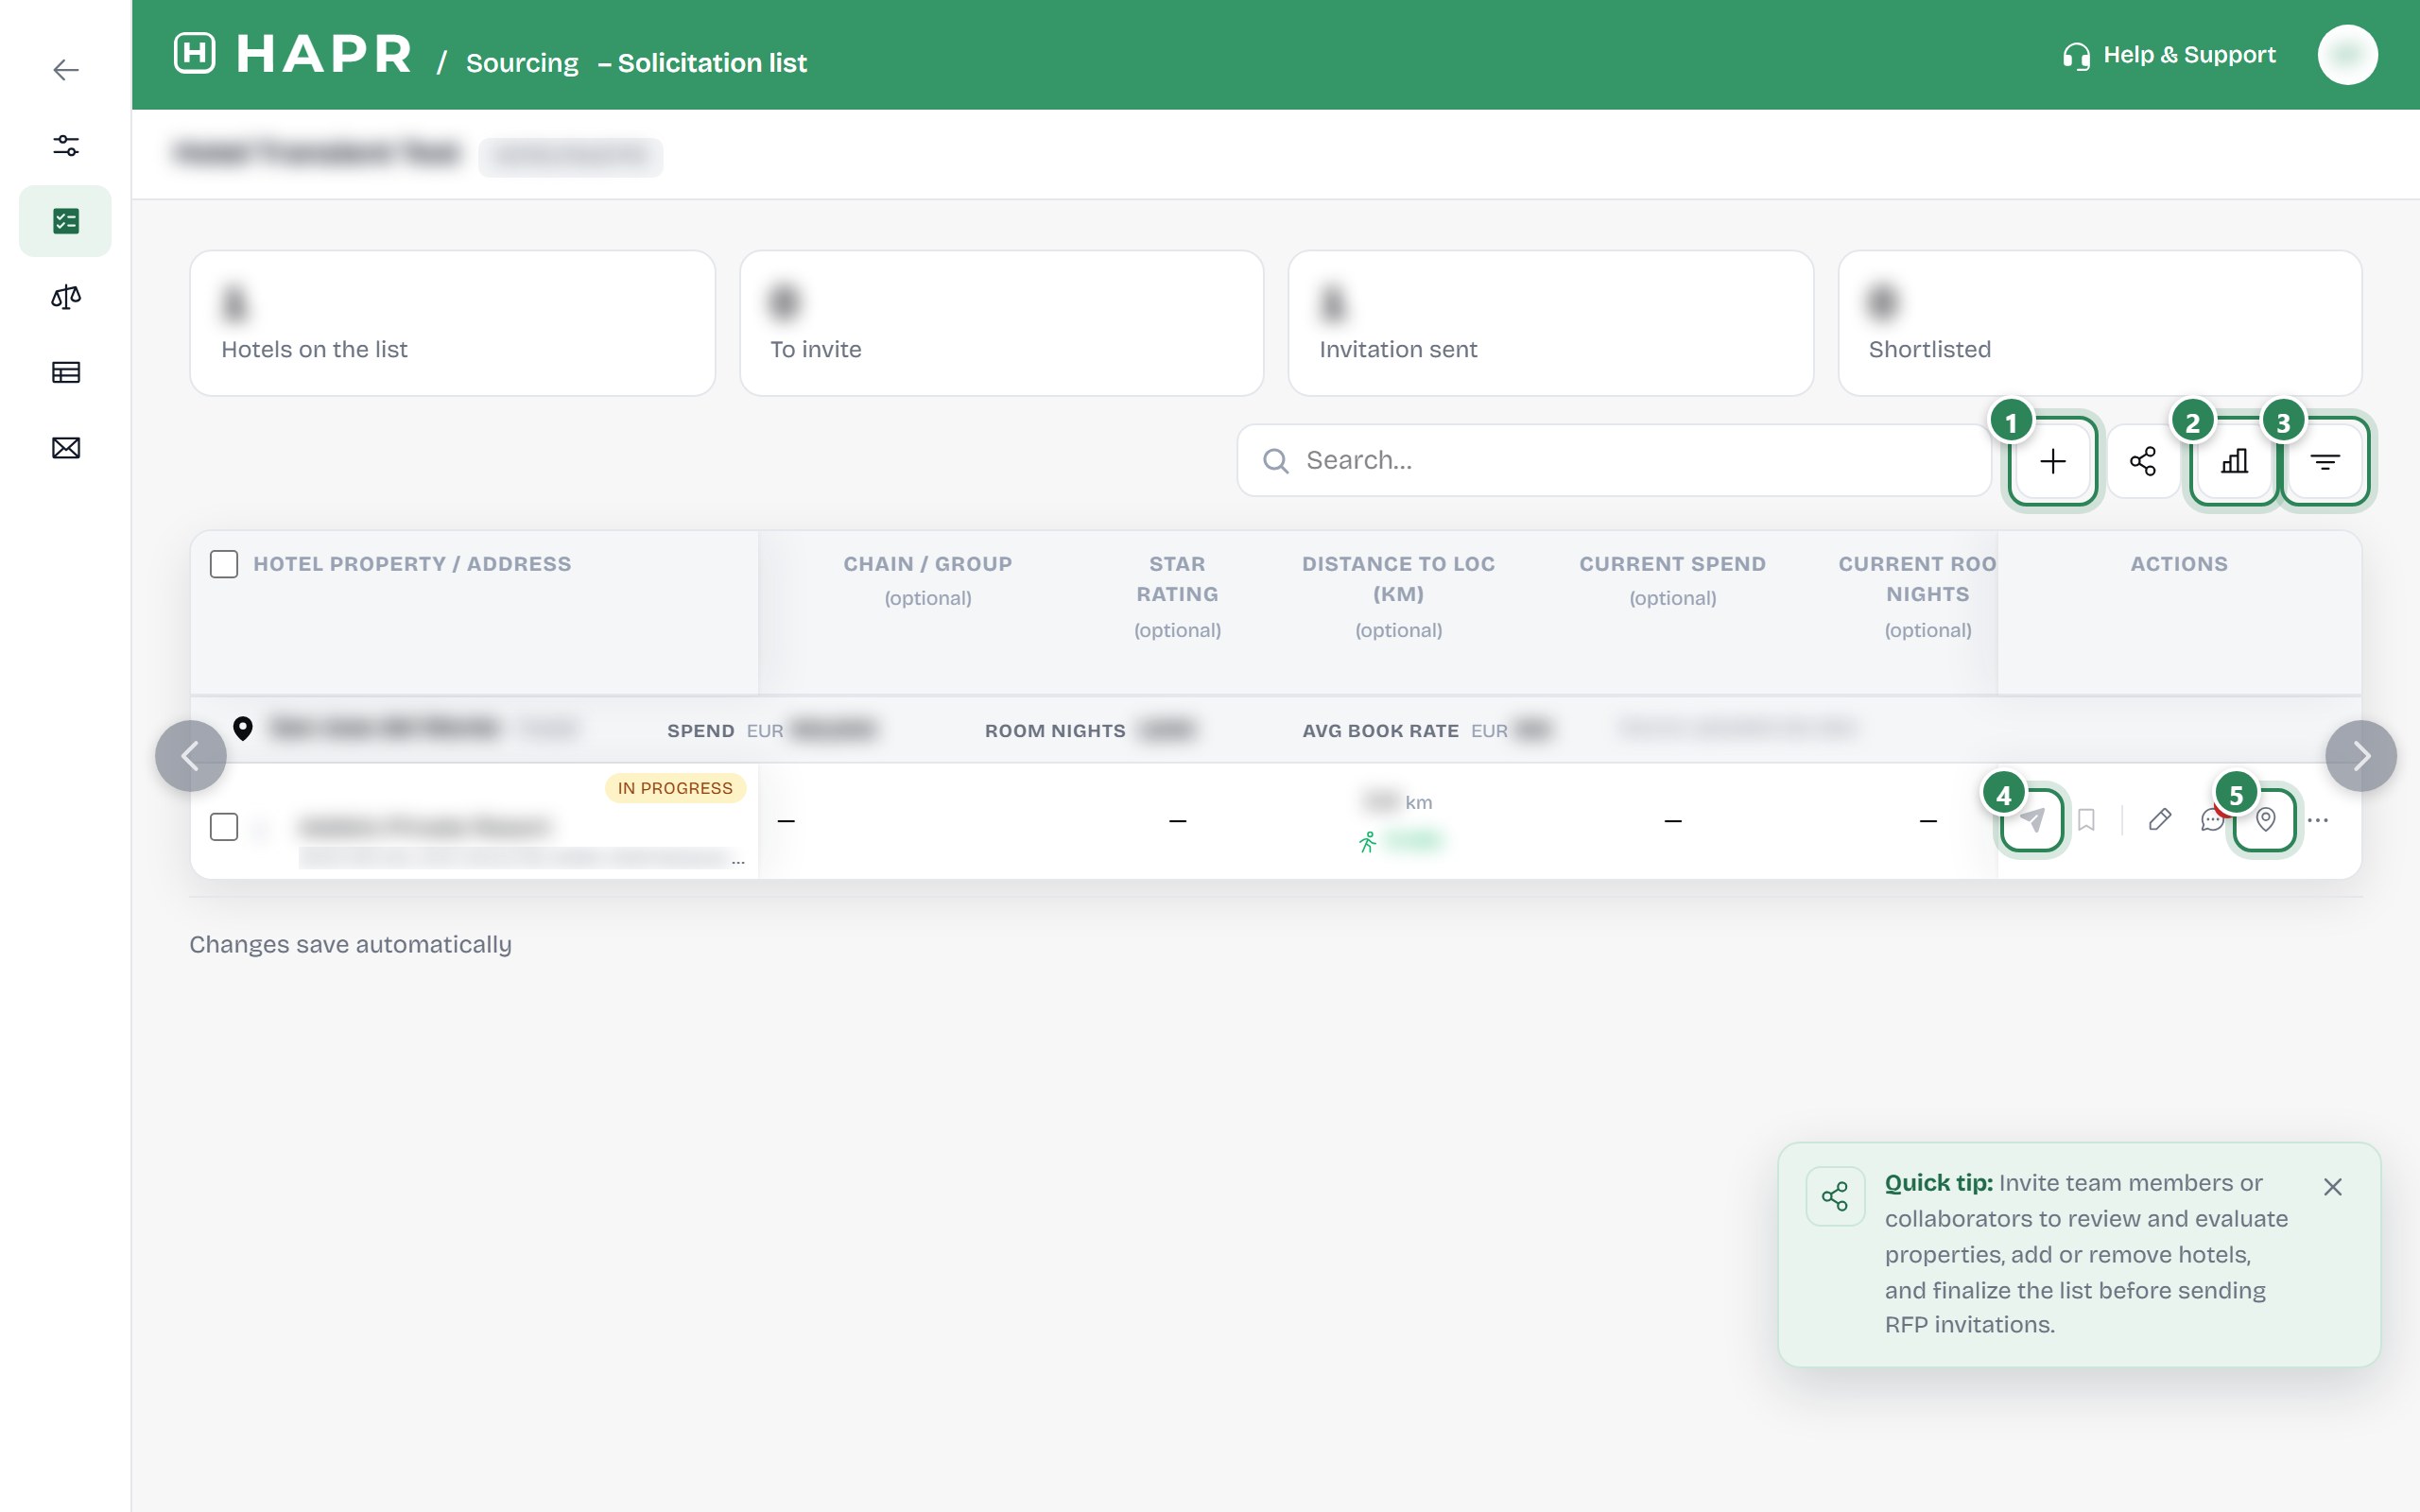The height and width of the screenshot is (1512, 2420).
Task: Open the balance scale sidebar icon
Action: [x=66, y=297]
